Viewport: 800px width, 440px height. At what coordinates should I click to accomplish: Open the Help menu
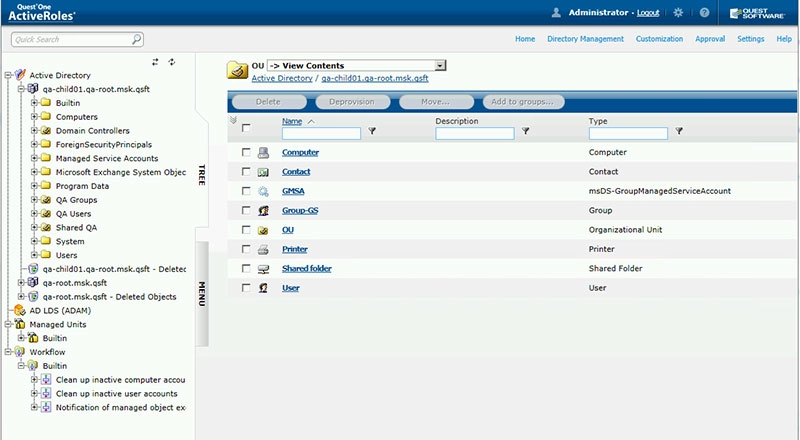click(x=784, y=39)
